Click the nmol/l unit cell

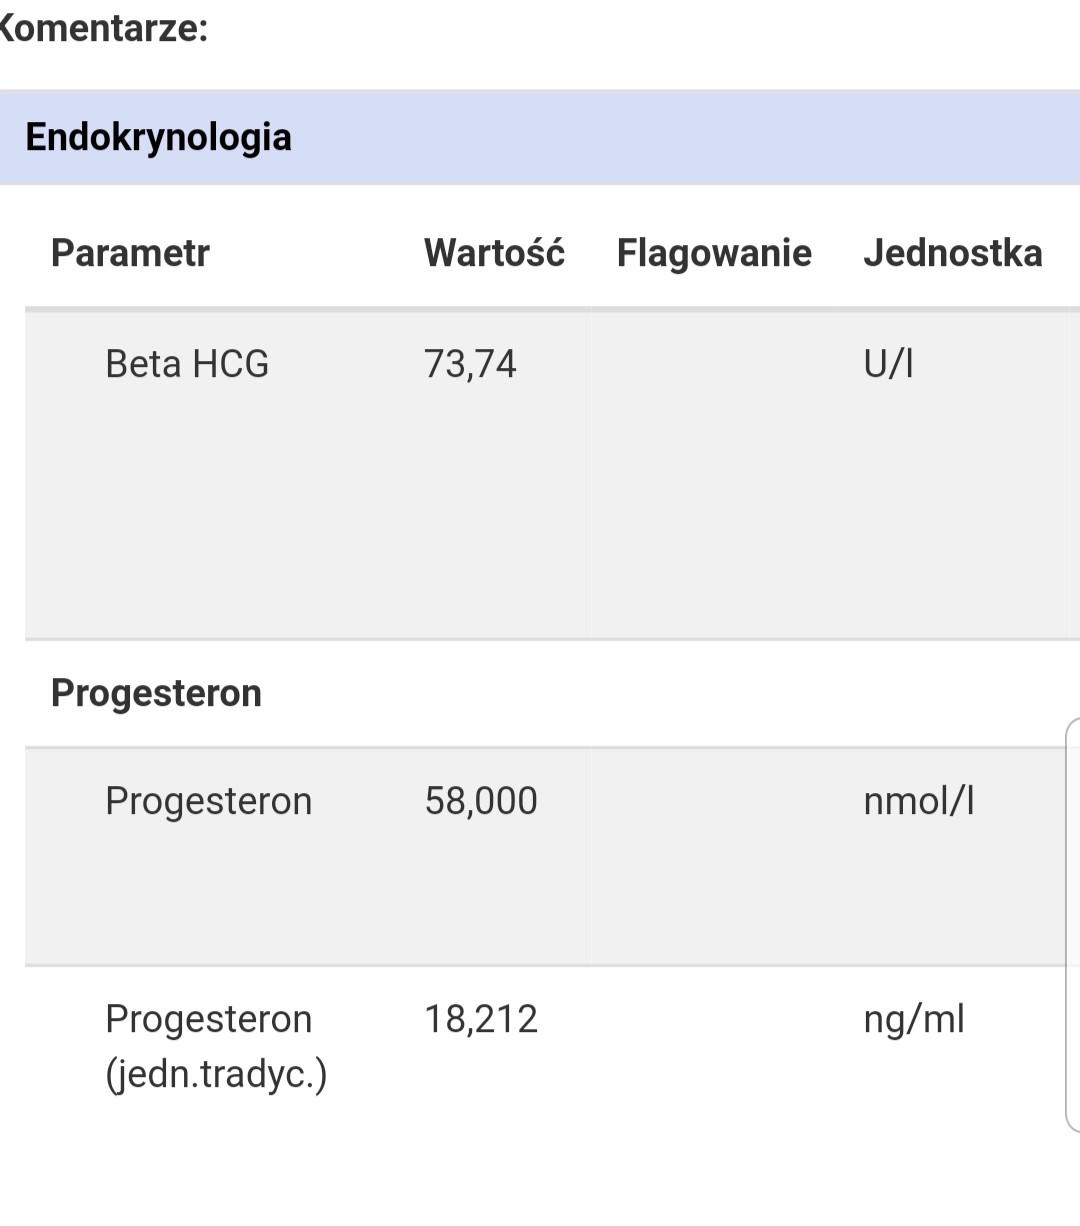point(918,801)
